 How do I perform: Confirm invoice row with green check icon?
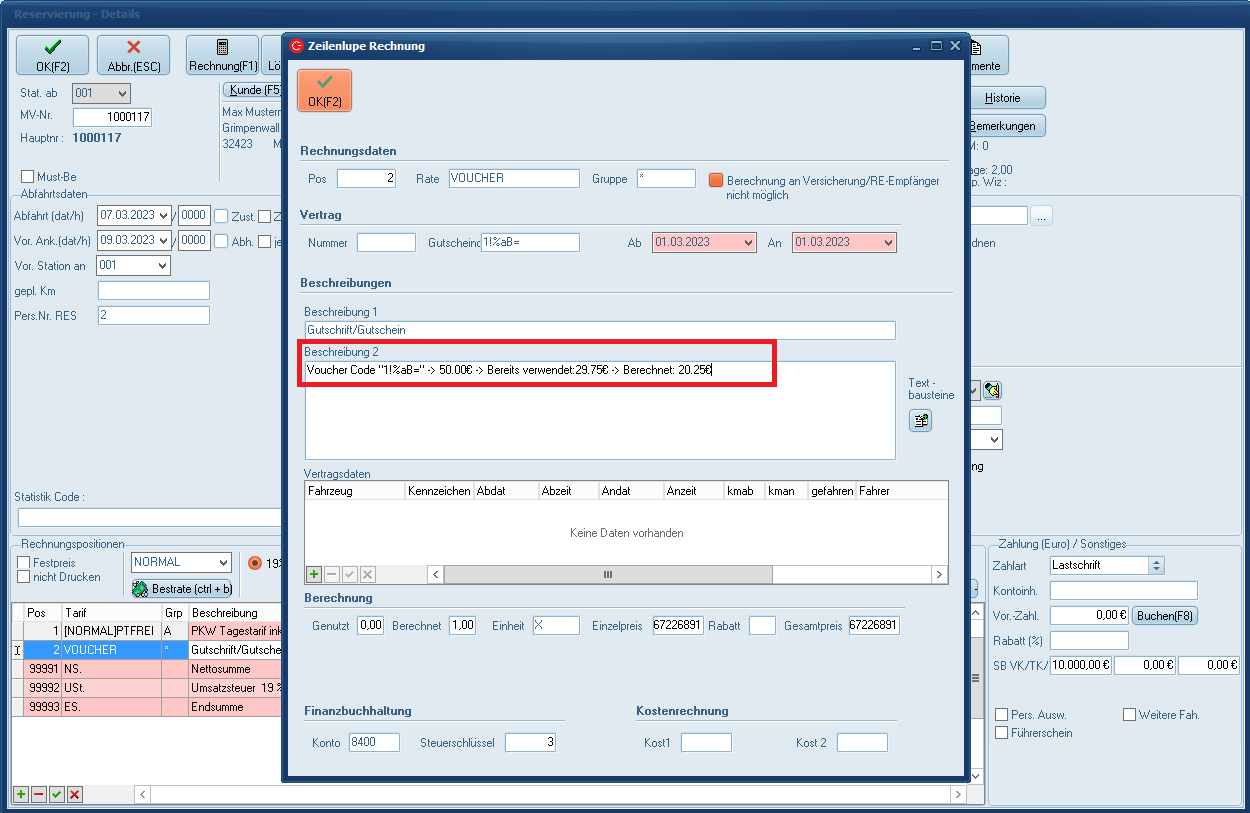57,794
